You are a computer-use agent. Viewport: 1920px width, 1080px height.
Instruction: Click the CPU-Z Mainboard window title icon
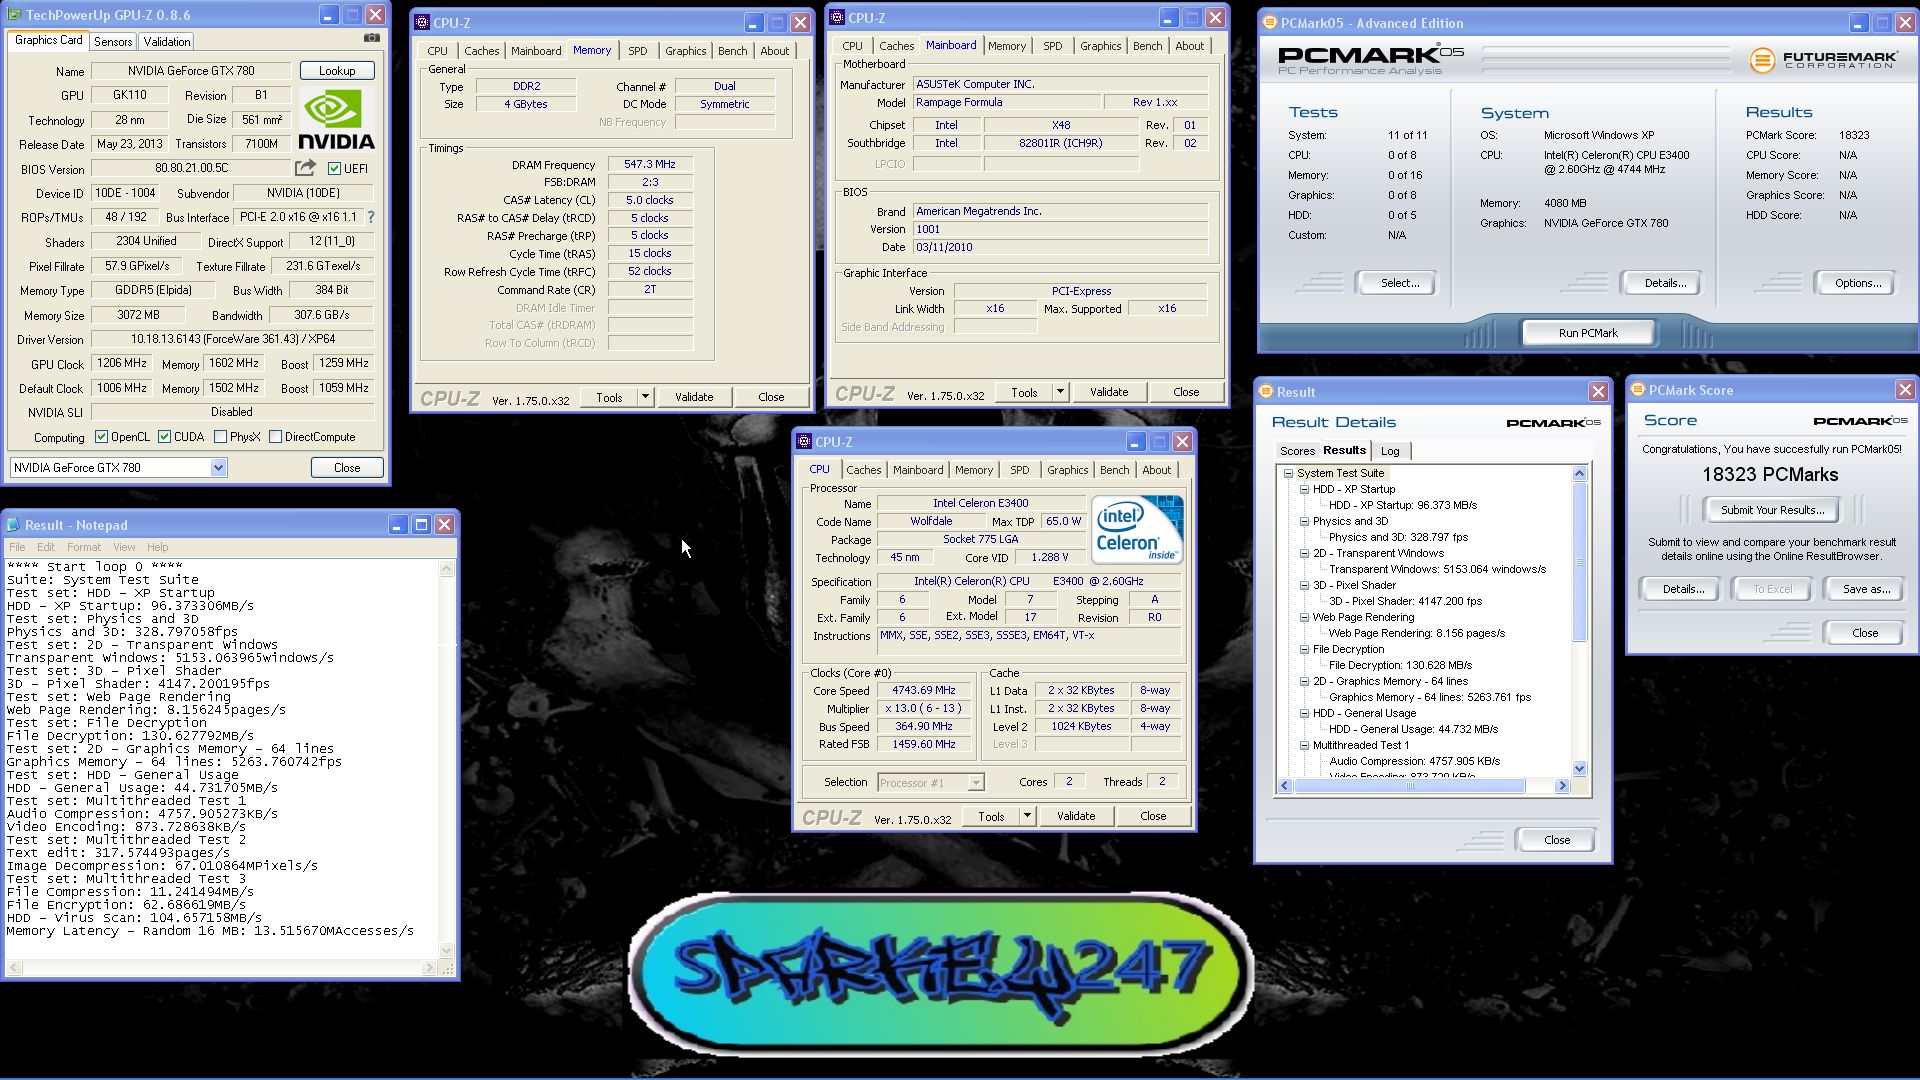(x=837, y=18)
